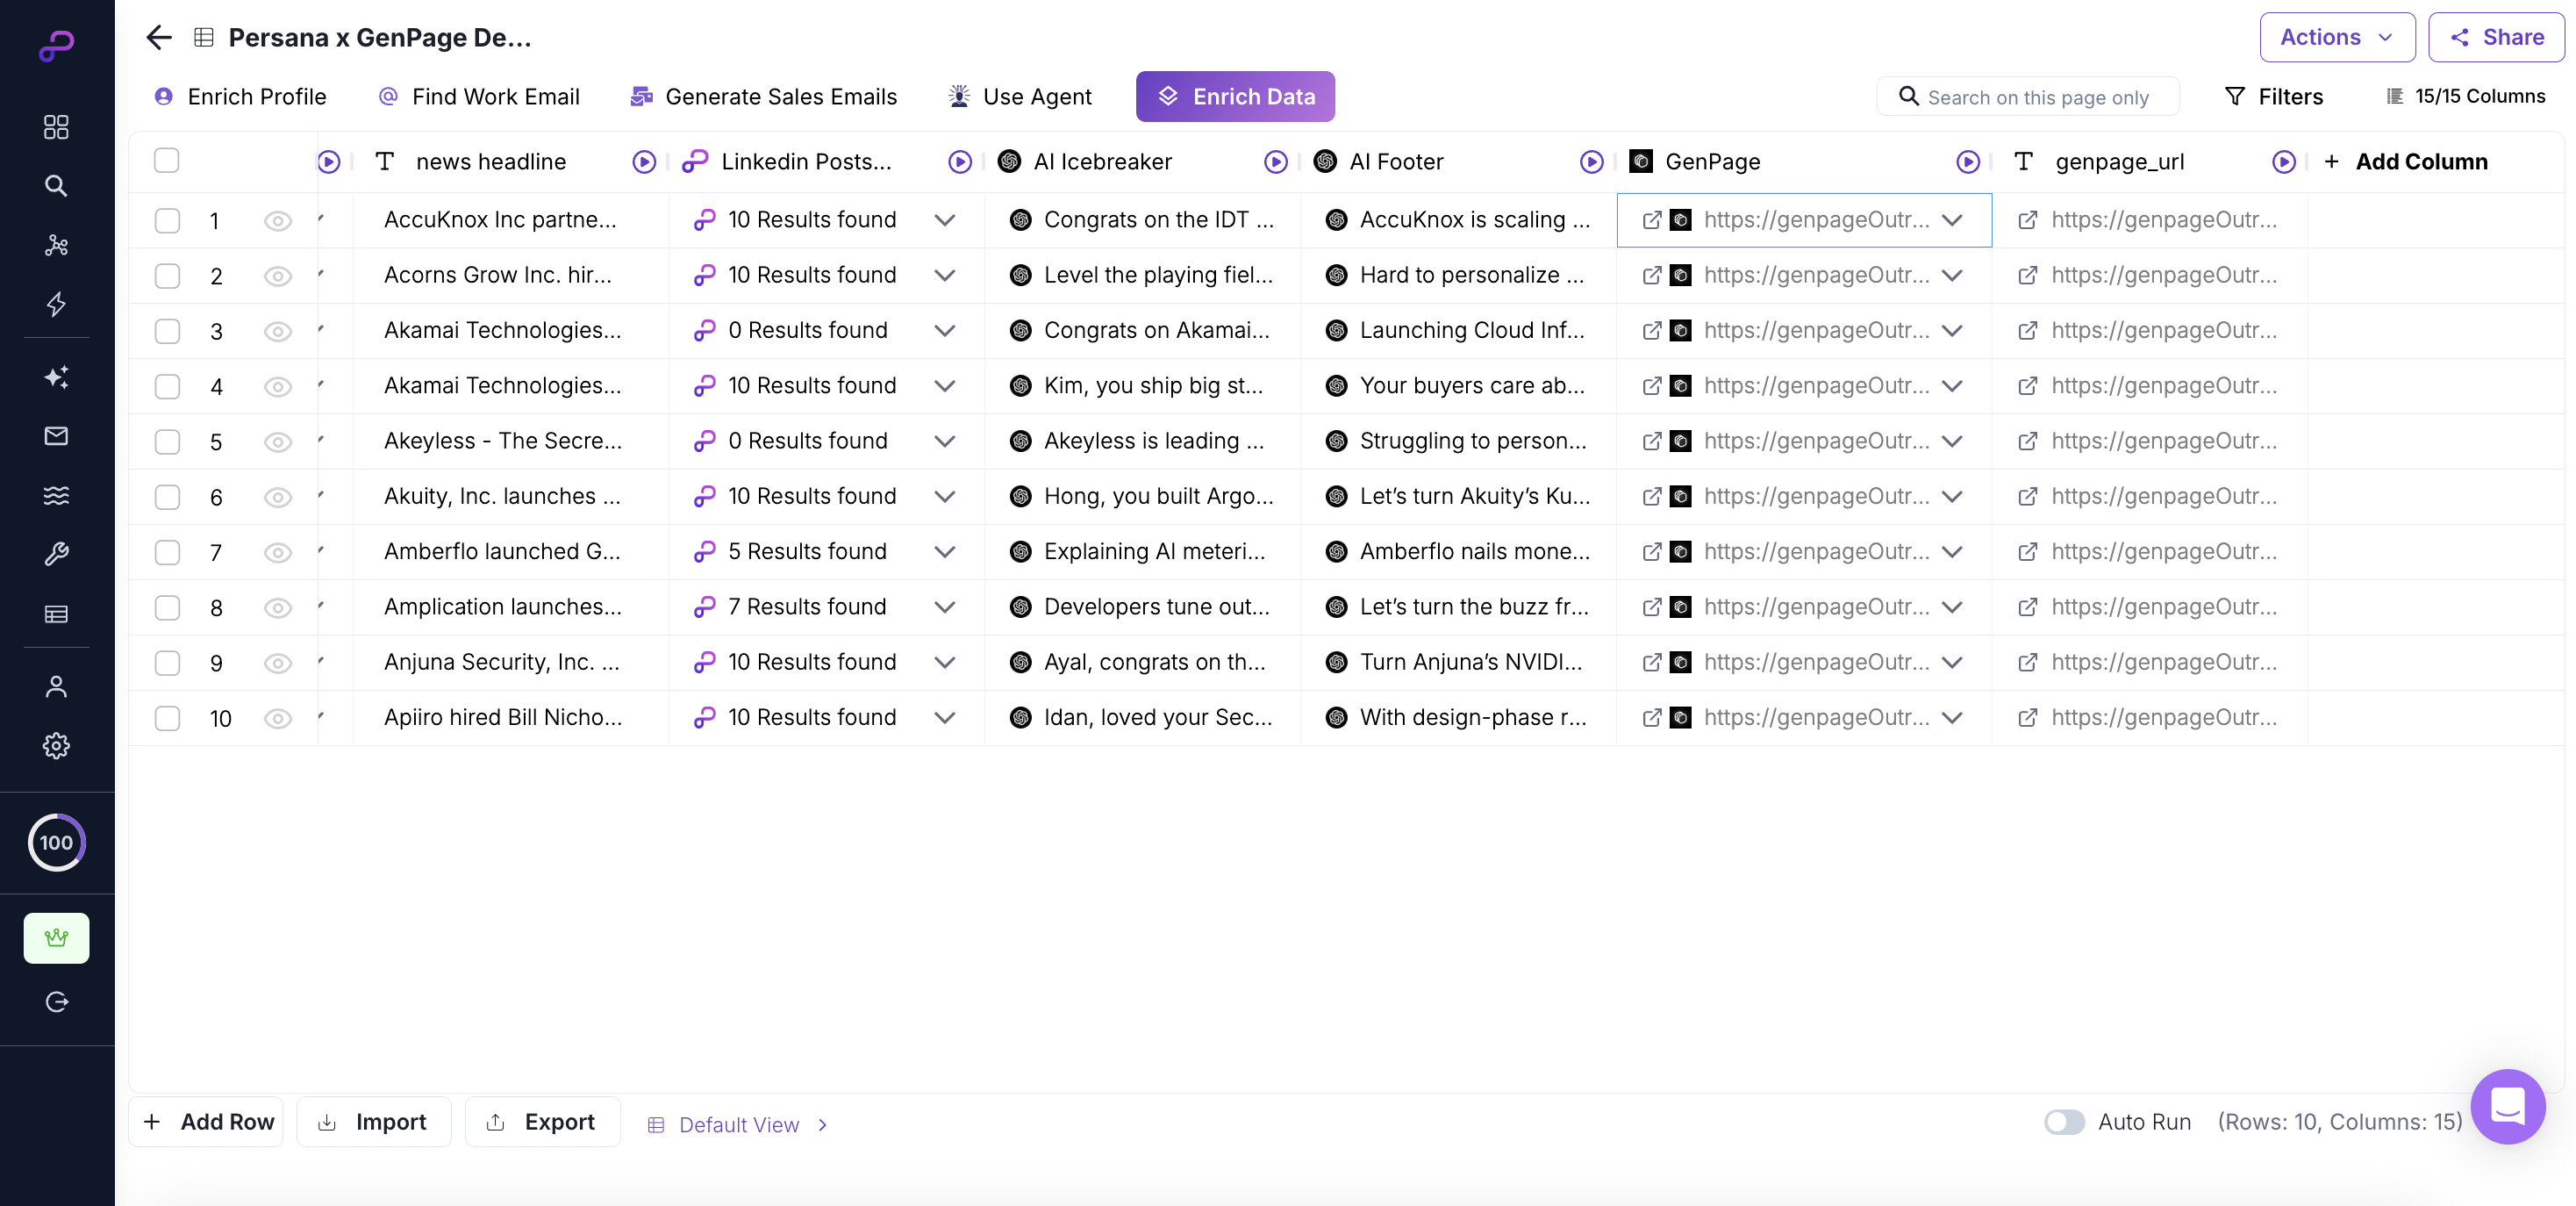Open the Actions dropdown
The height and width of the screenshot is (1206, 2576).
coord(2336,37)
